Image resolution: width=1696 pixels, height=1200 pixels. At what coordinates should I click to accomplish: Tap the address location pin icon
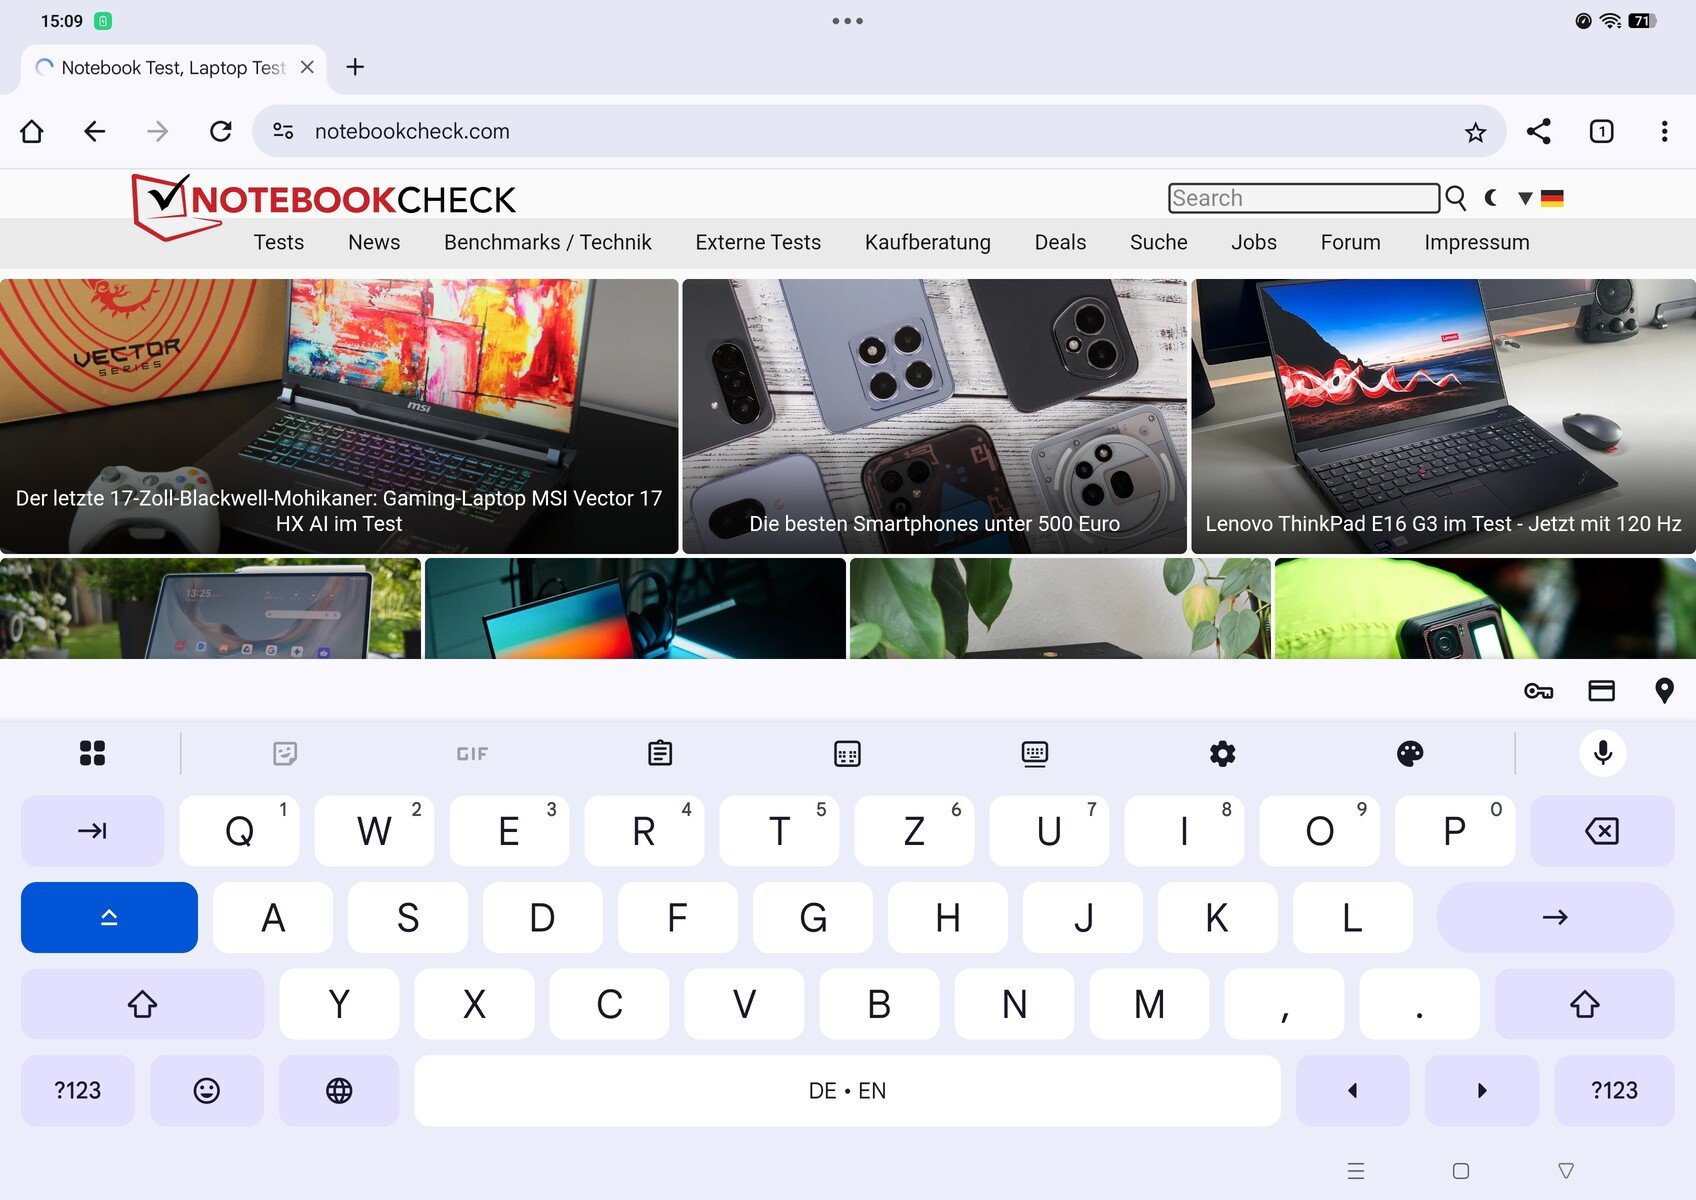tap(1664, 691)
